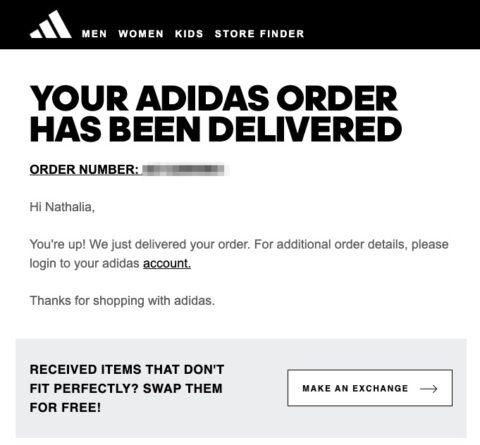Click the login to your adidas text
Viewport: 480px width, 445px height.
(84, 263)
